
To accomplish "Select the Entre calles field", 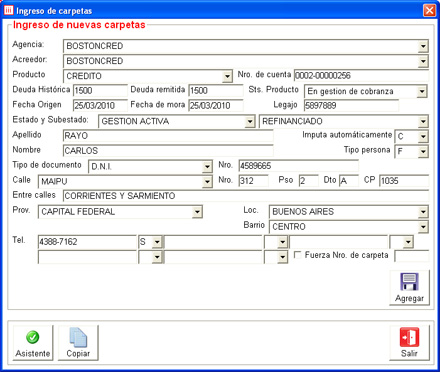I will click(x=246, y=196).
